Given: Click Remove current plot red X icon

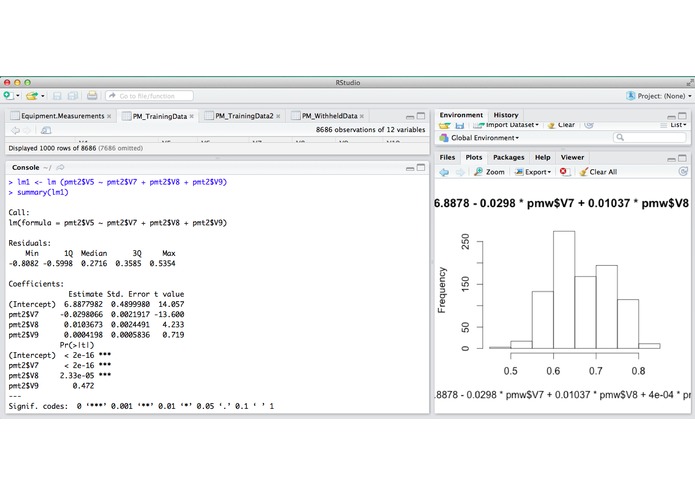Looking at the screenshot, I should pyautogui.click(x=564, y=172).
